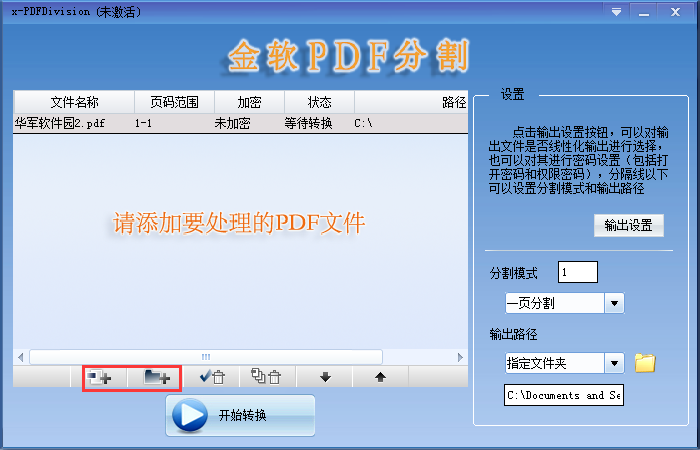The height and width of the screenshot is (450, 700).
Task: Expand the 一页分割 split mode dropdown
Action: coord(614,303)
